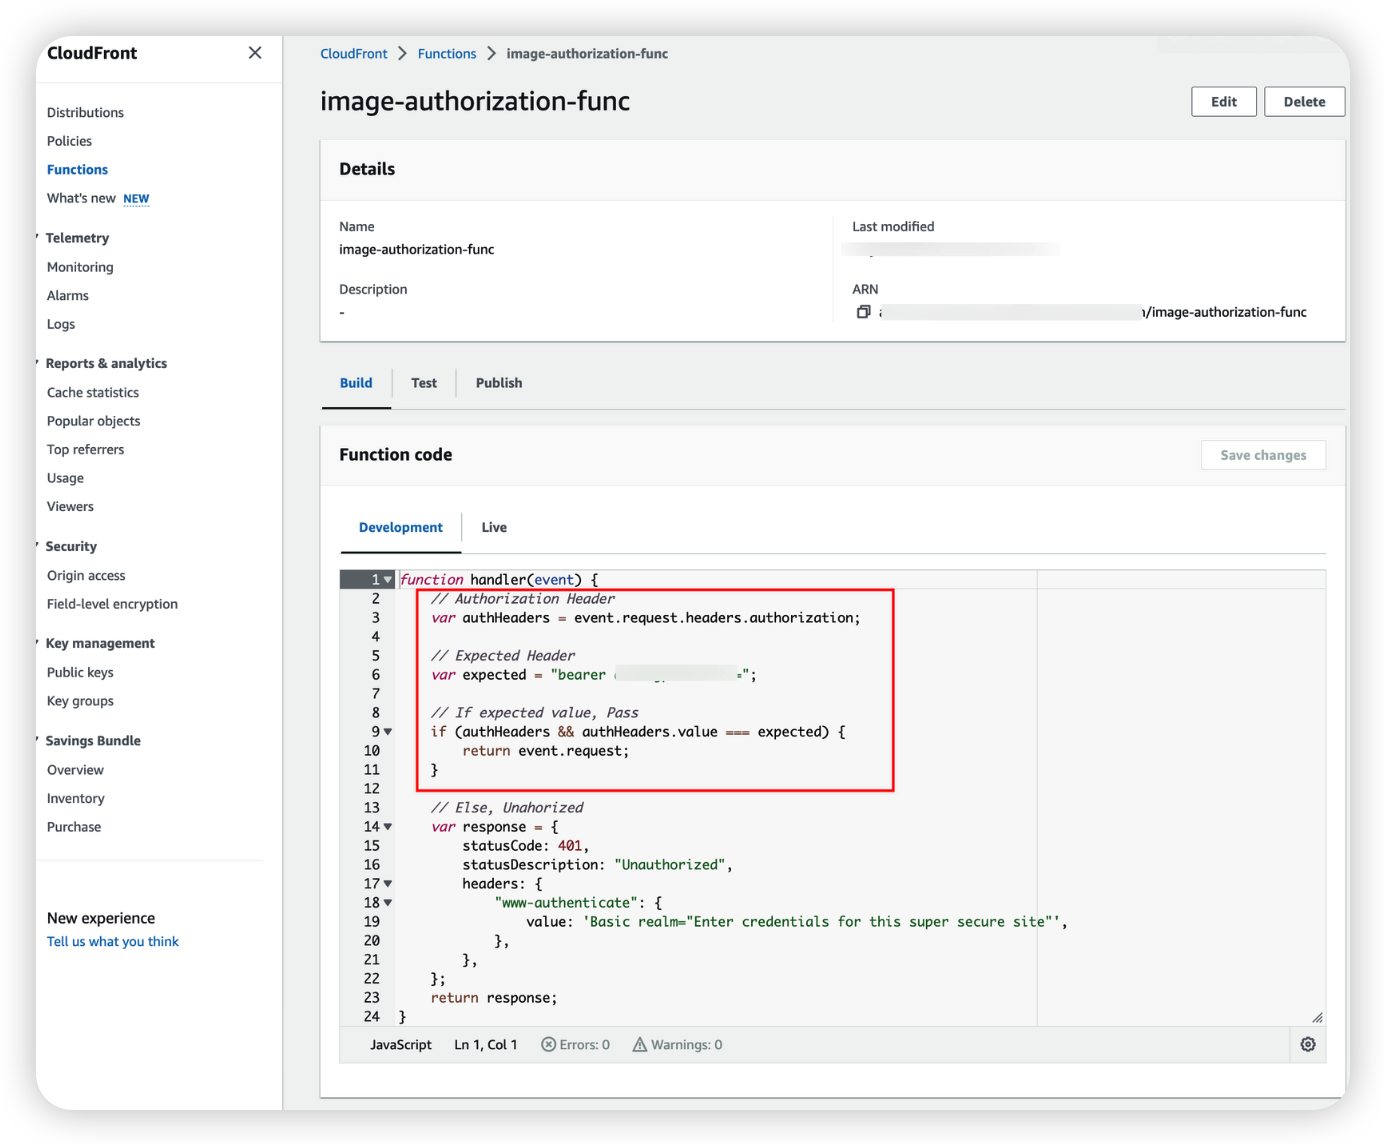The image size is (1386, 1146).
Task: Go to Functions breadcrumb link
Action: [x=447, y=54]
